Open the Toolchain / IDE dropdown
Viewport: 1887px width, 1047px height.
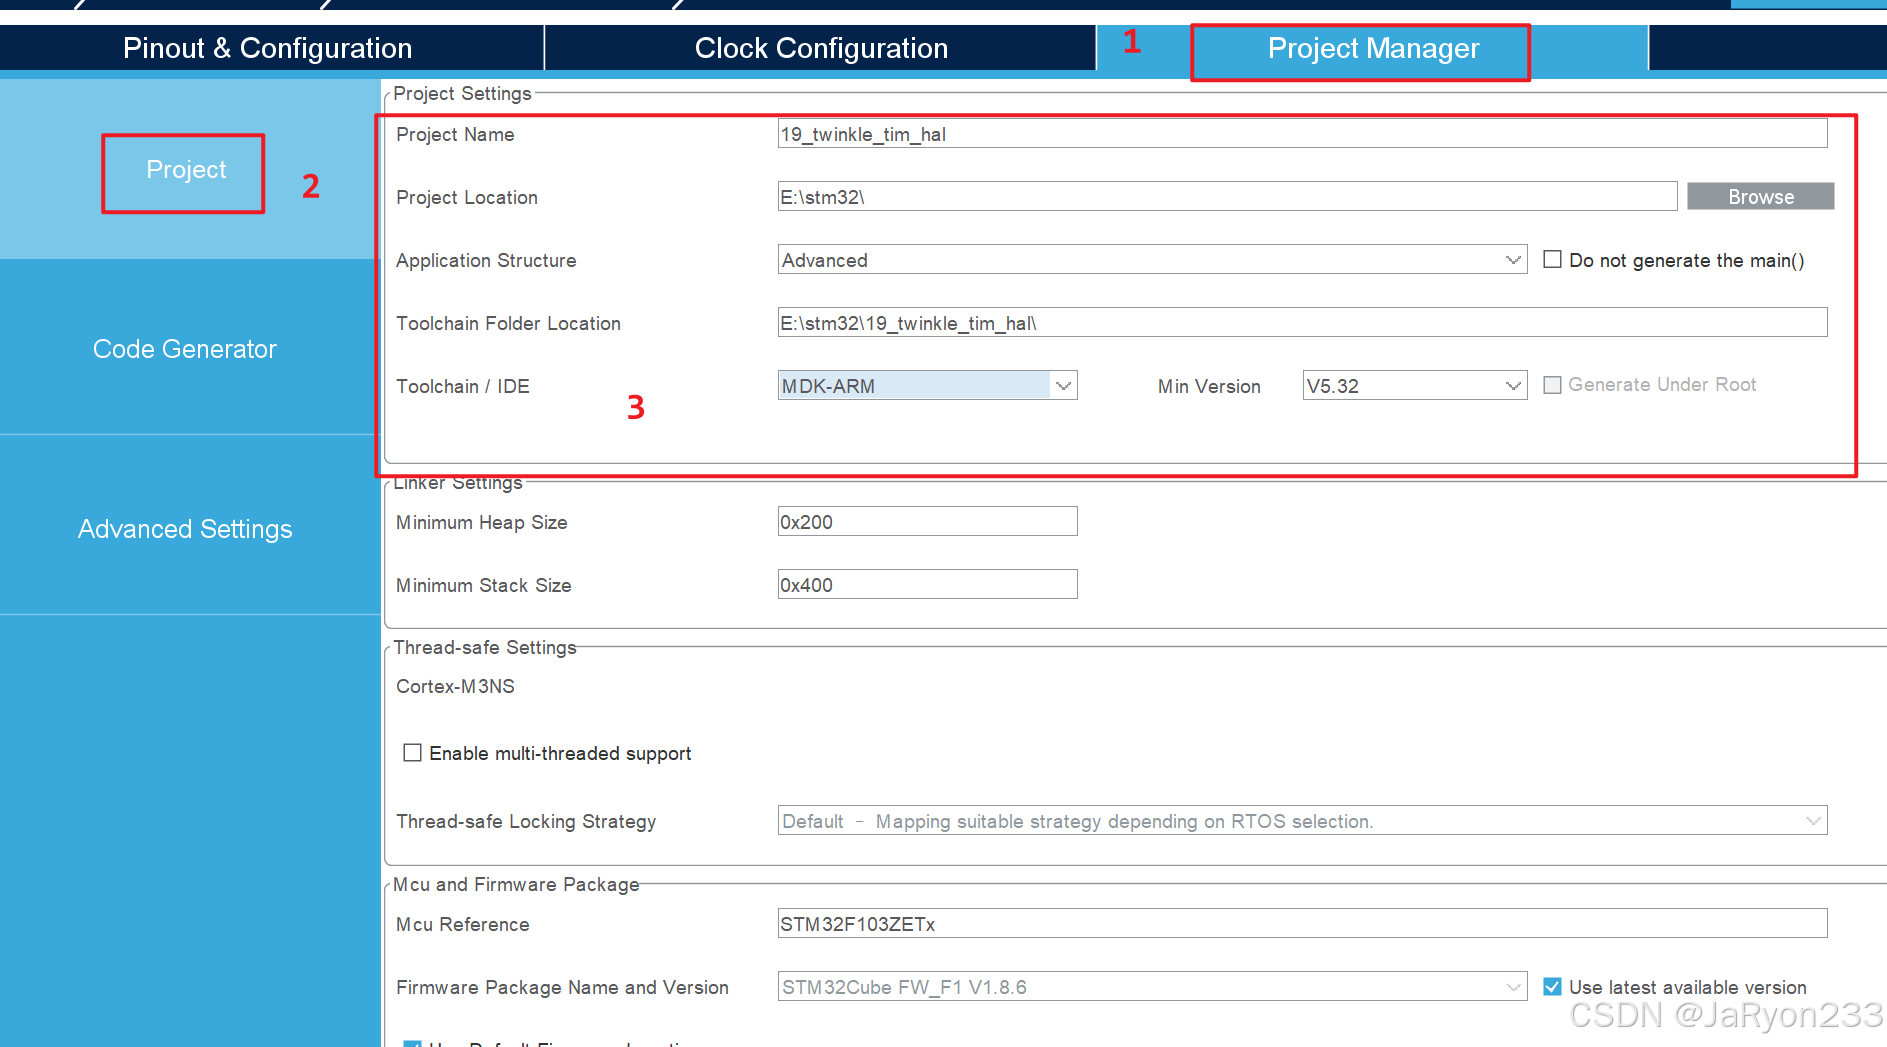(x=927, y=386)
